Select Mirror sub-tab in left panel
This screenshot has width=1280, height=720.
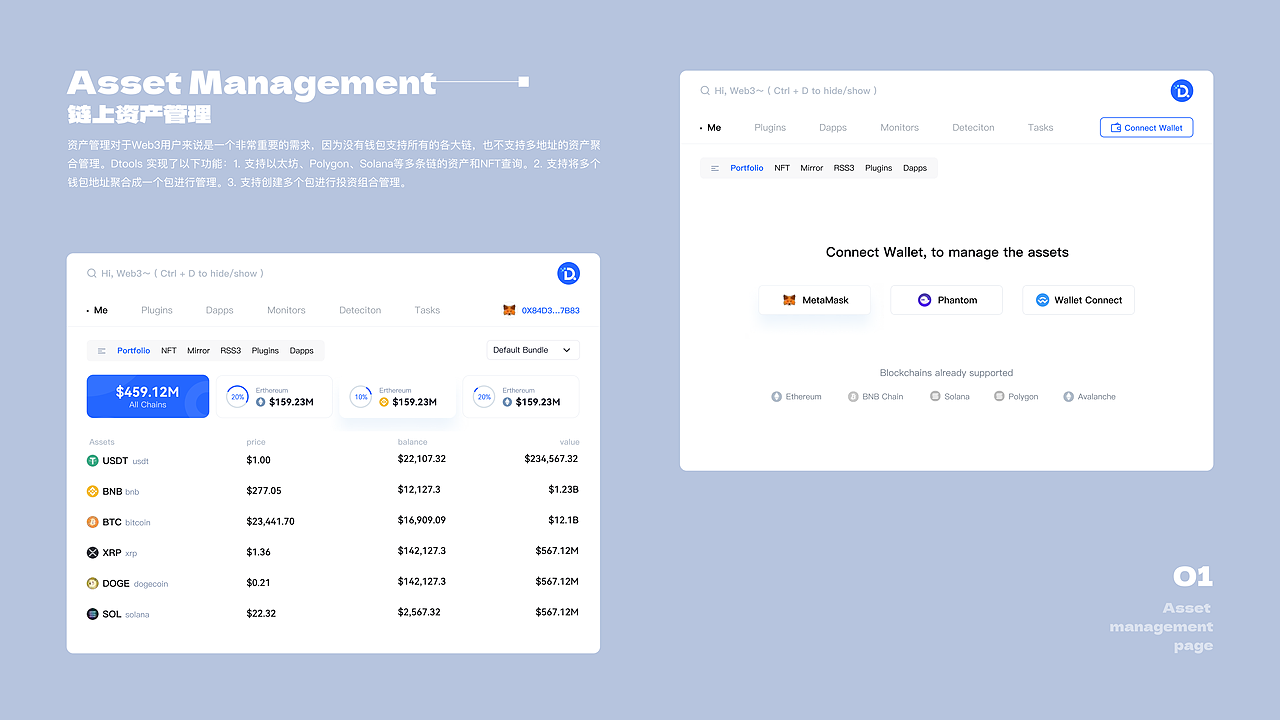[199, 351]
